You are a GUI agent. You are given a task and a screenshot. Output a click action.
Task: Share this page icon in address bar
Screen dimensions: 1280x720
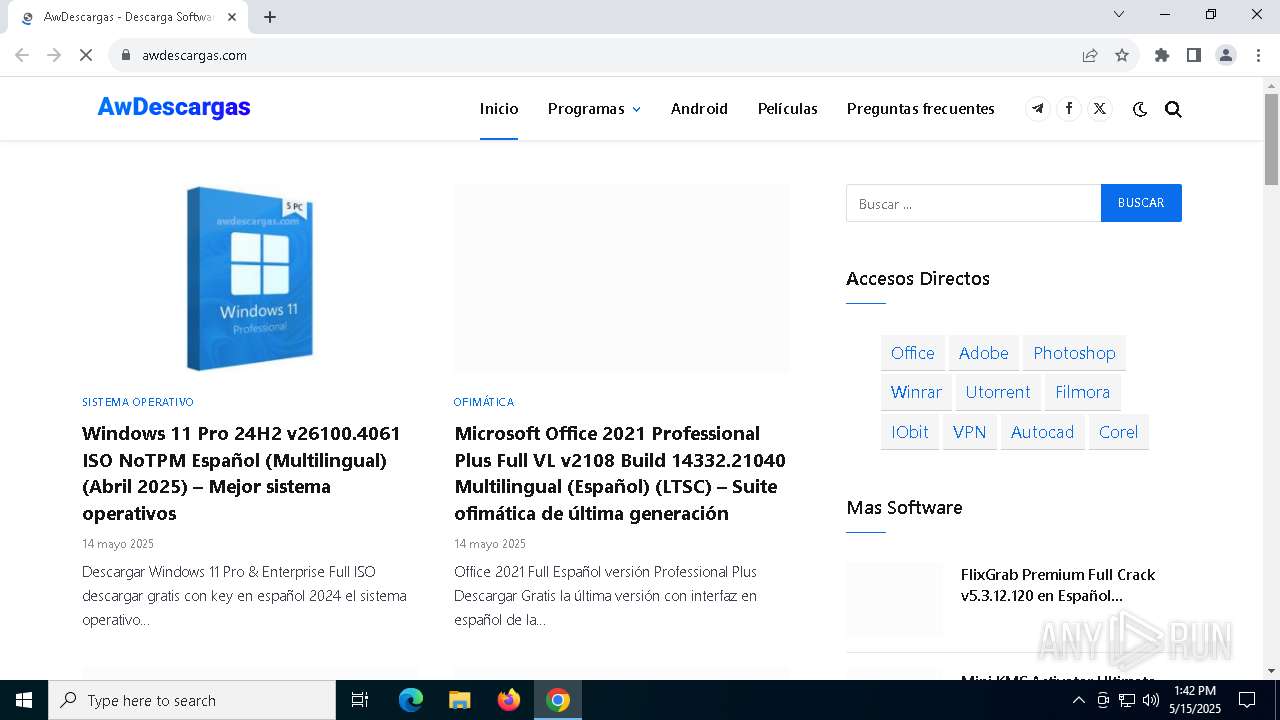pyautogui.click(x=1090, y=55)
